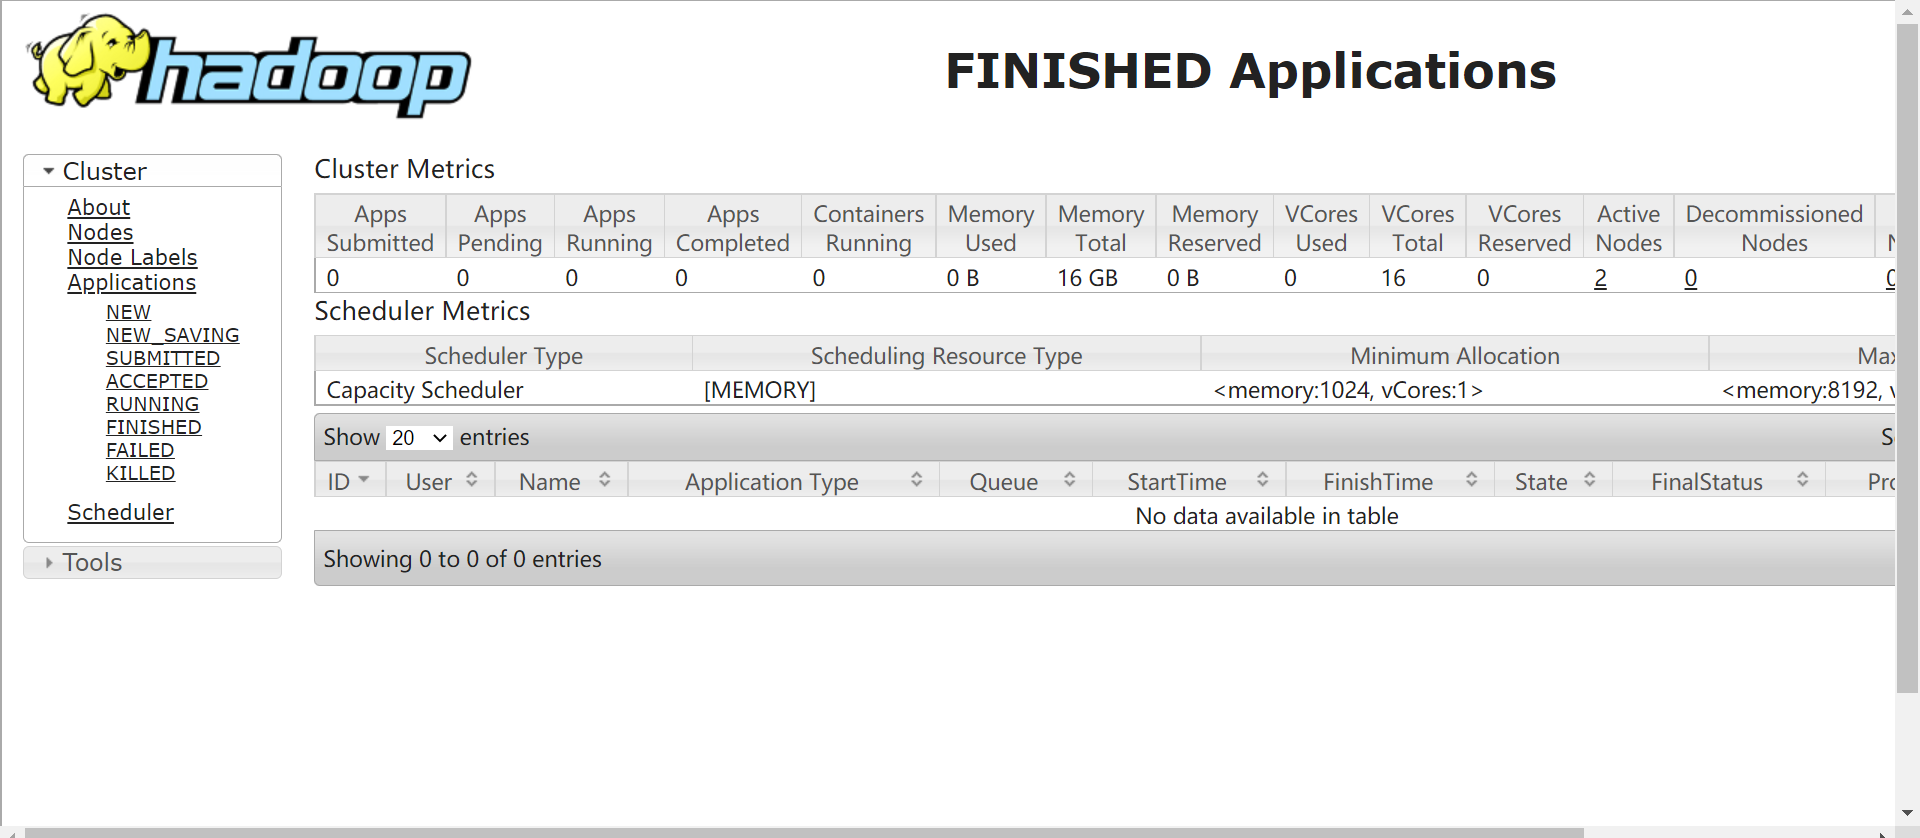
Task: Click the VCores Reserved column header
Action: [x=1524, y=228]
